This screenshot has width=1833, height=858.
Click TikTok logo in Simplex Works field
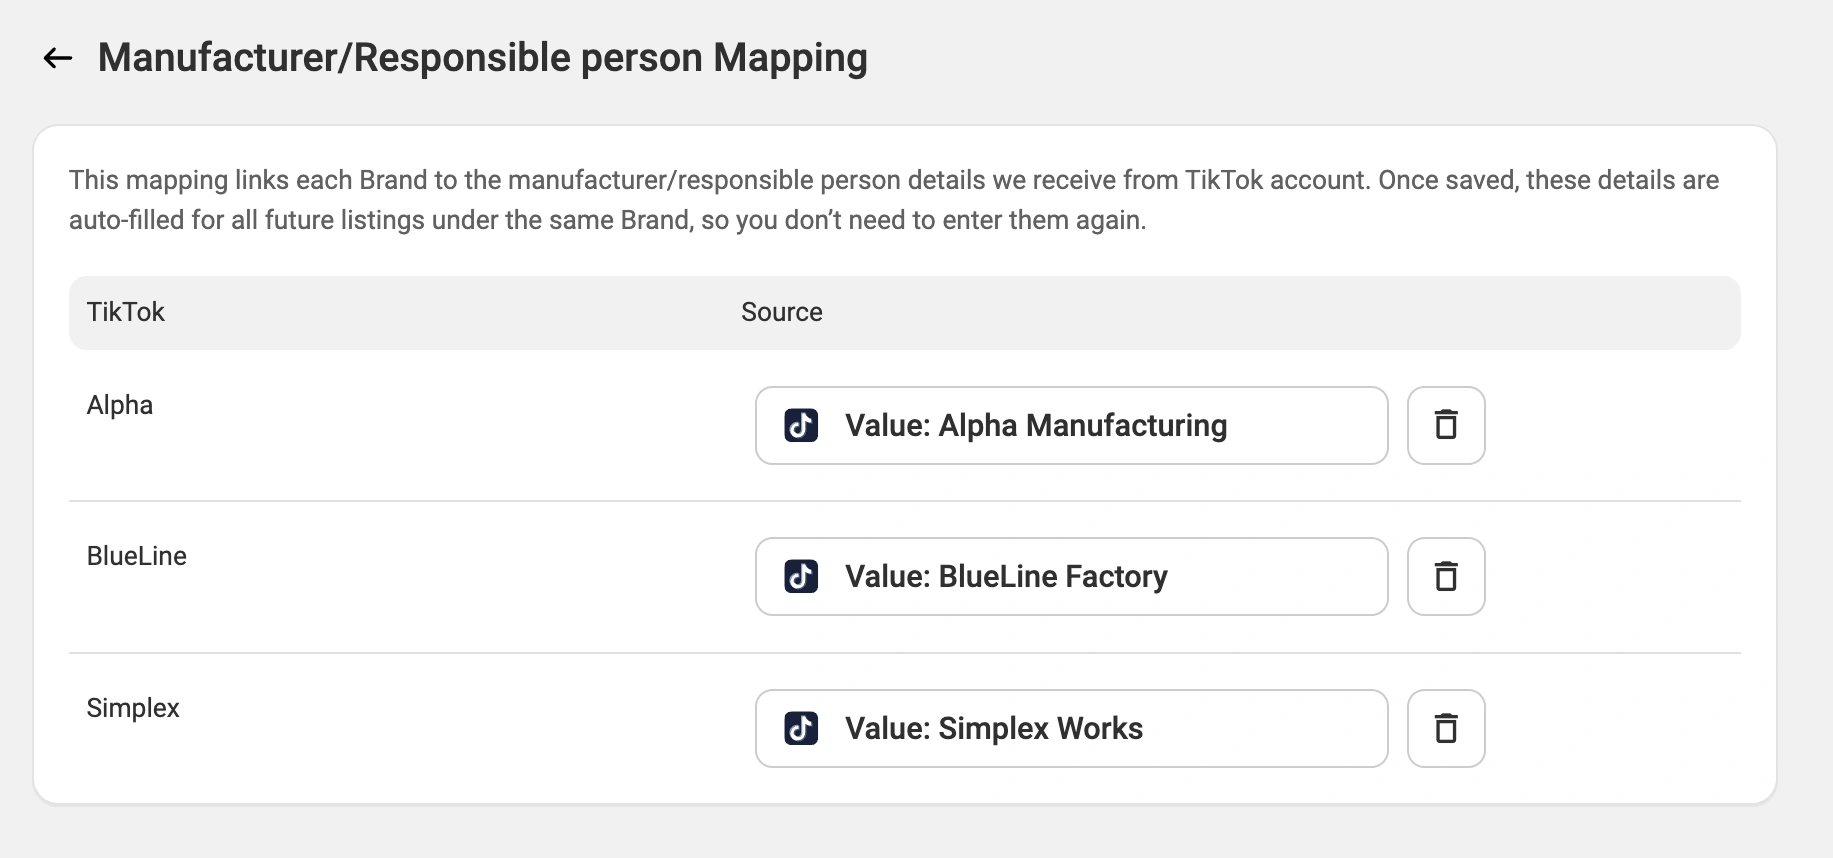[801, 729]
